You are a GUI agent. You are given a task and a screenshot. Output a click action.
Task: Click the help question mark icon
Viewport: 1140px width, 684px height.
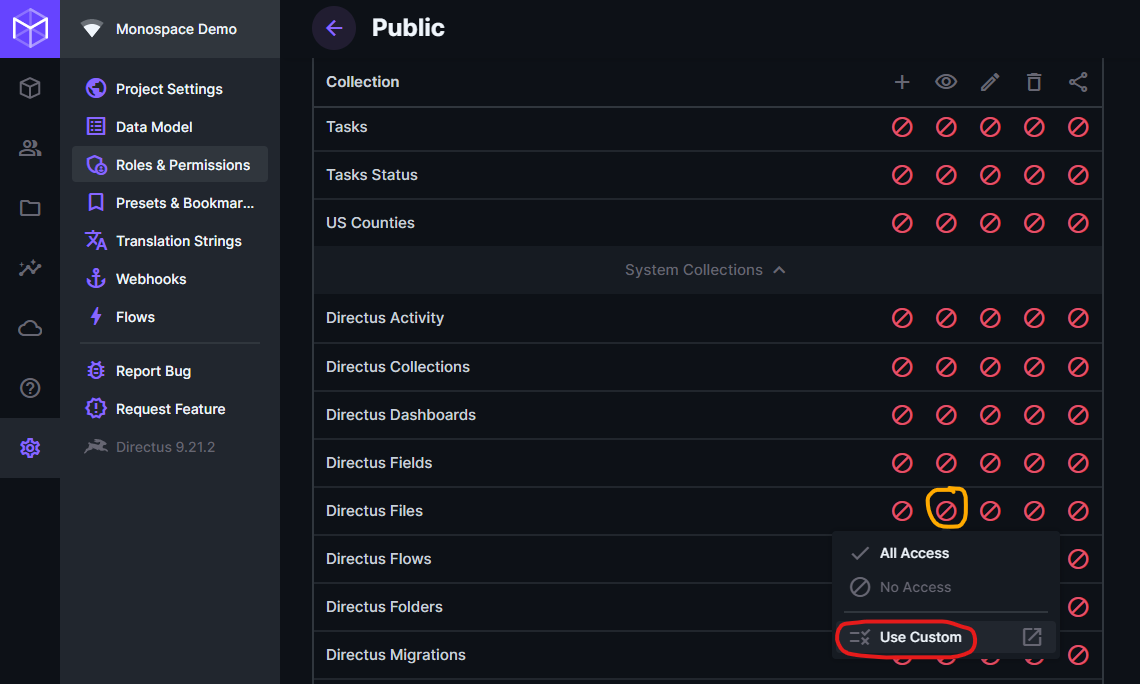(30, 388)
